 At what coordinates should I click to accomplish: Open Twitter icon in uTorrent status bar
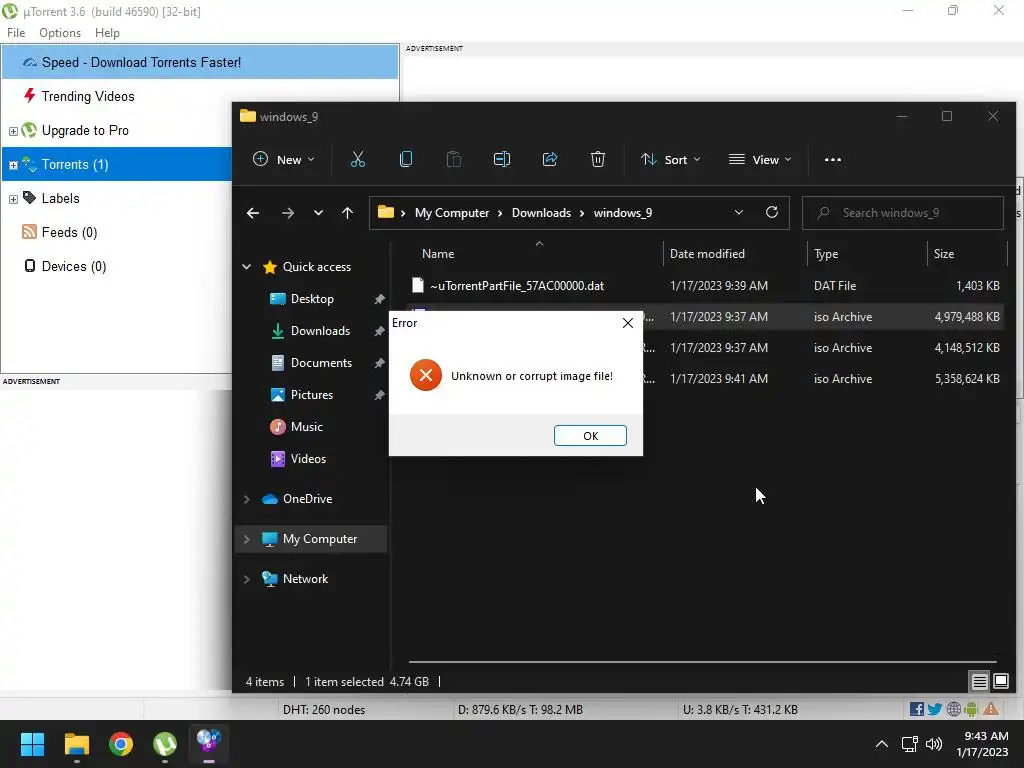[x=935, y=709]
